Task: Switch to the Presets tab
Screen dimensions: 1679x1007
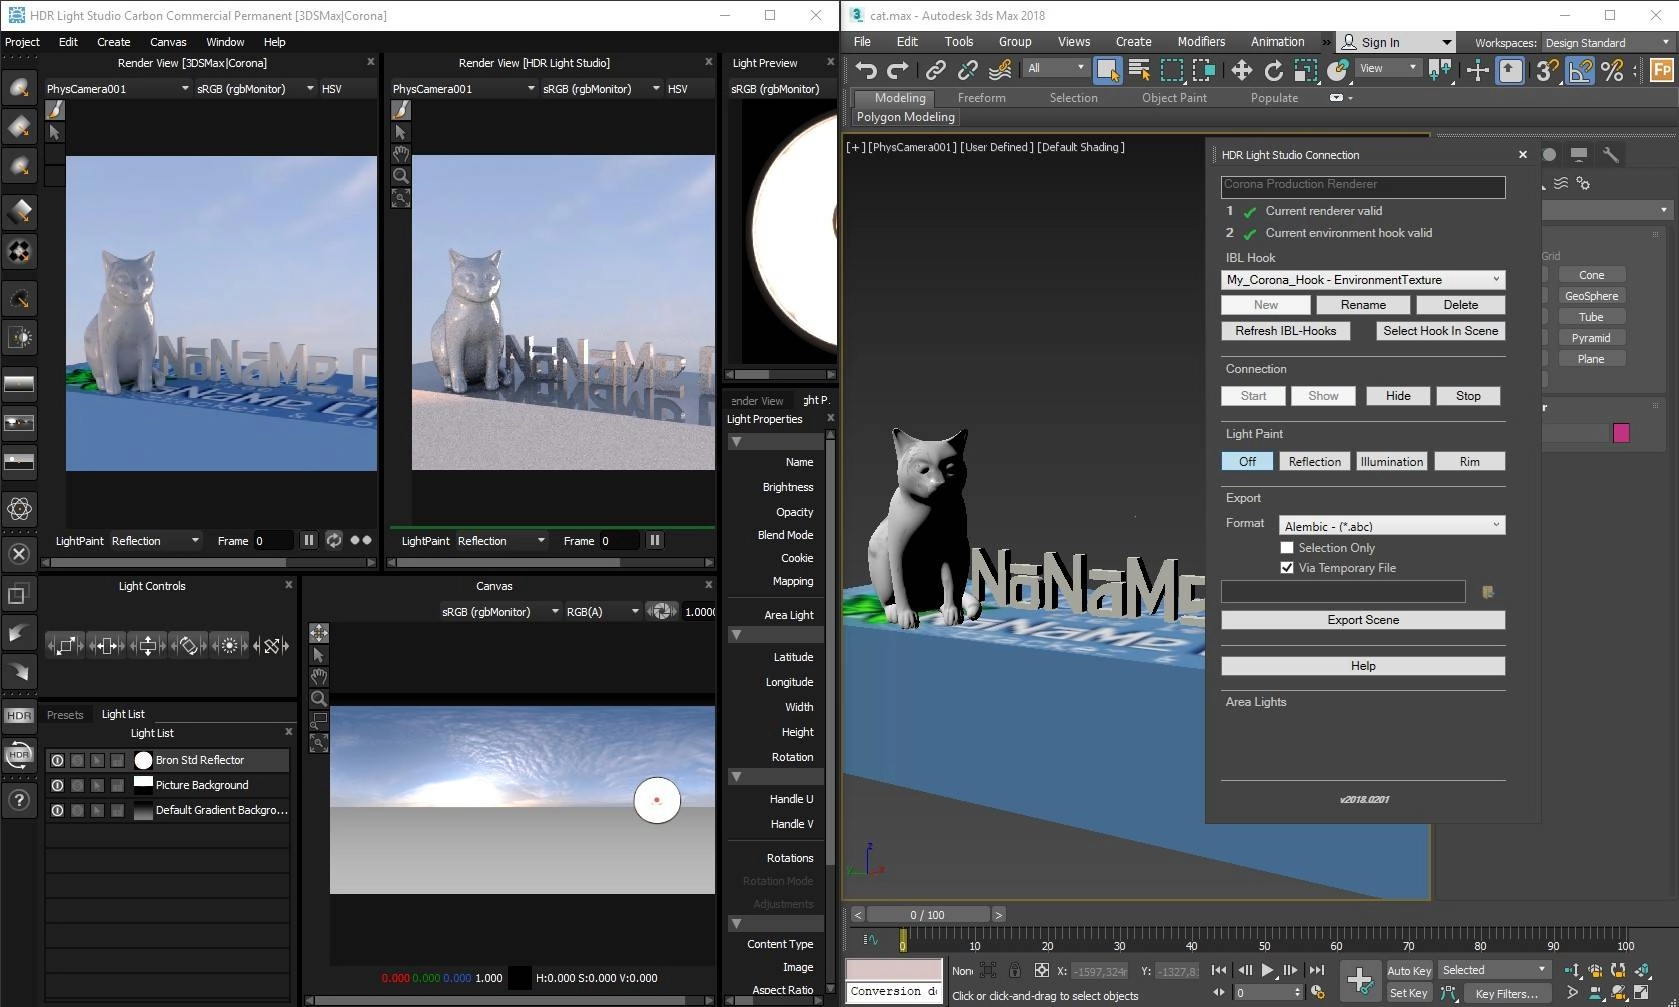Action: (x=65, y=715)
